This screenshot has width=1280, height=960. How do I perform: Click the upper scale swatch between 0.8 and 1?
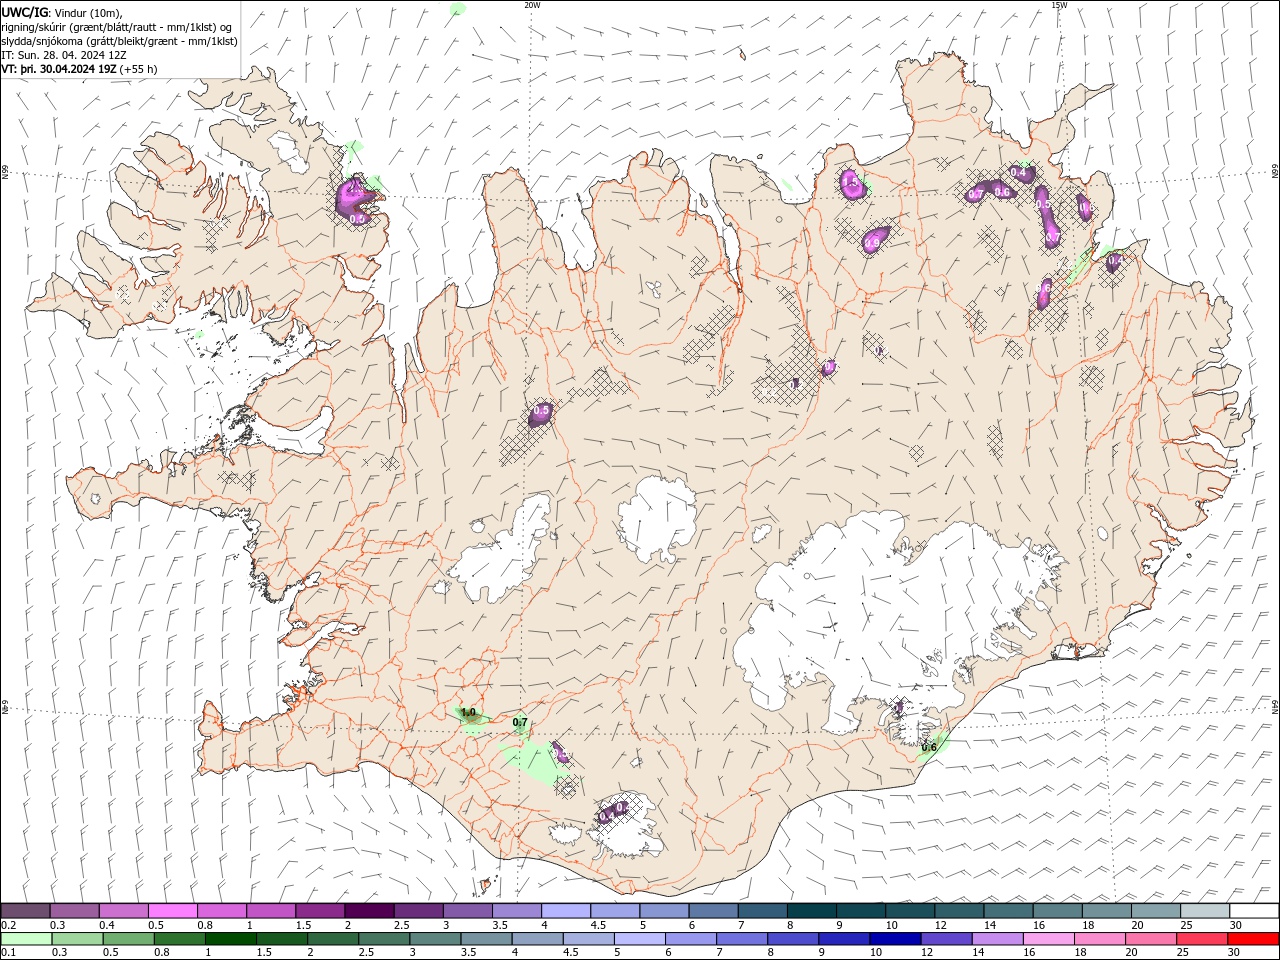222,911
